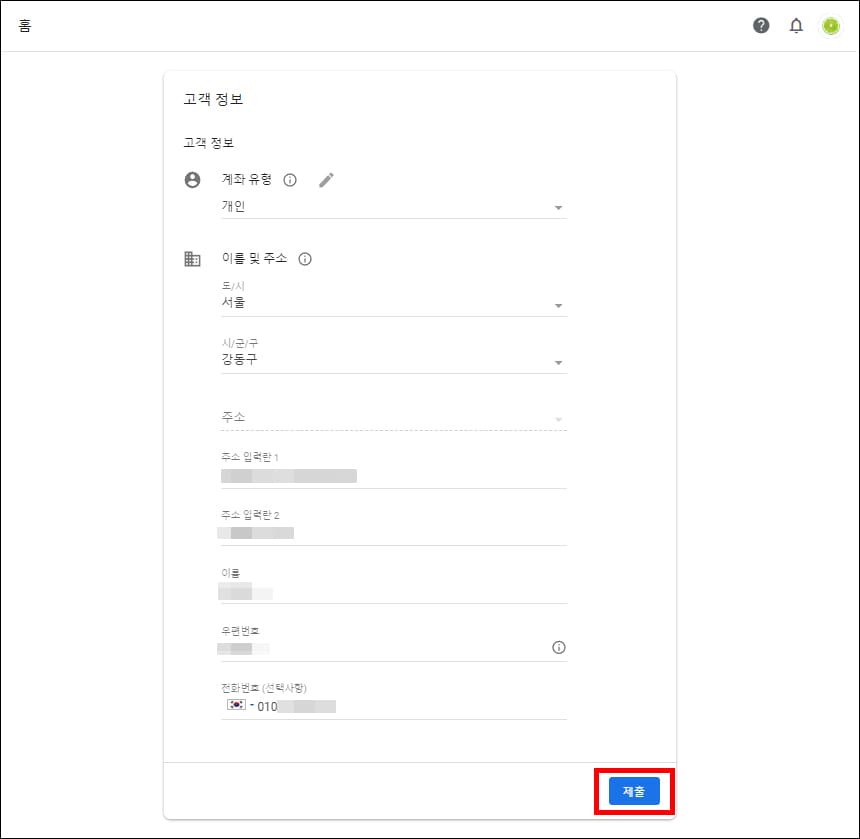Viewport: 860px width, 839px height.
Task: Open the 계좌 유형 dropdown showing 개인
Action: (558, 207)
